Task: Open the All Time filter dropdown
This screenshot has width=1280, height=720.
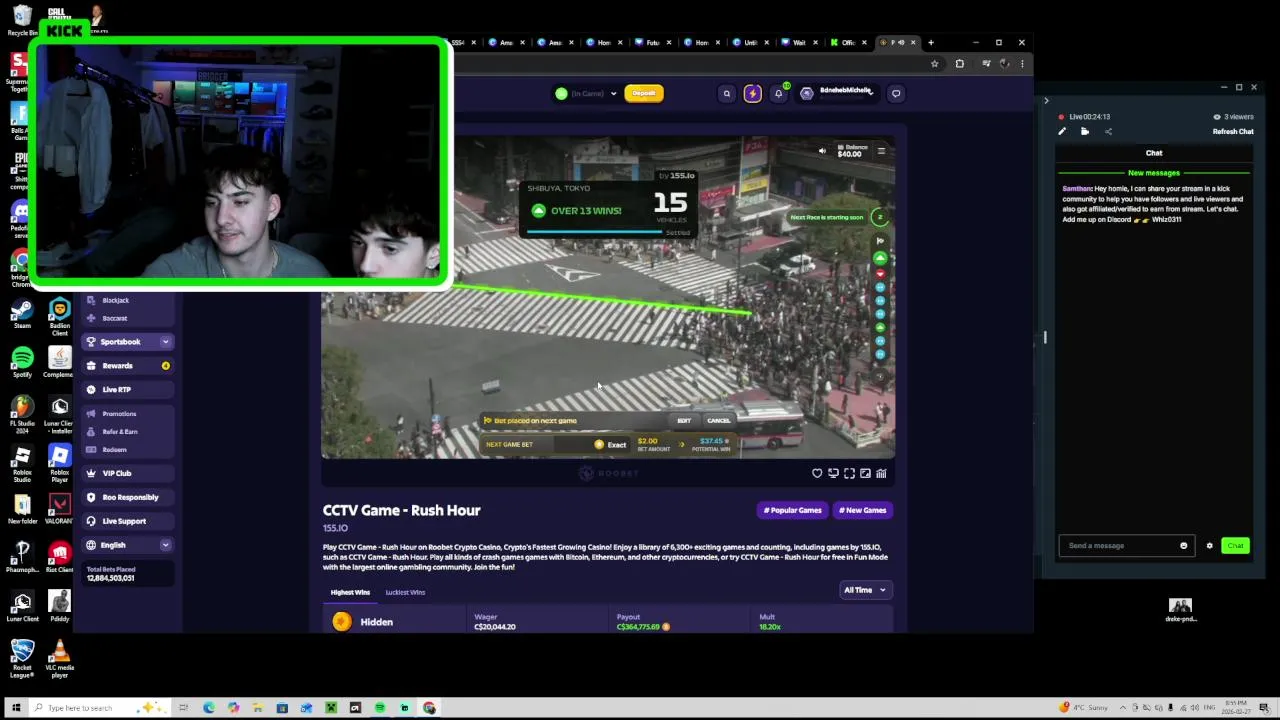Action: pyautogui.click(x=865, y=590)
